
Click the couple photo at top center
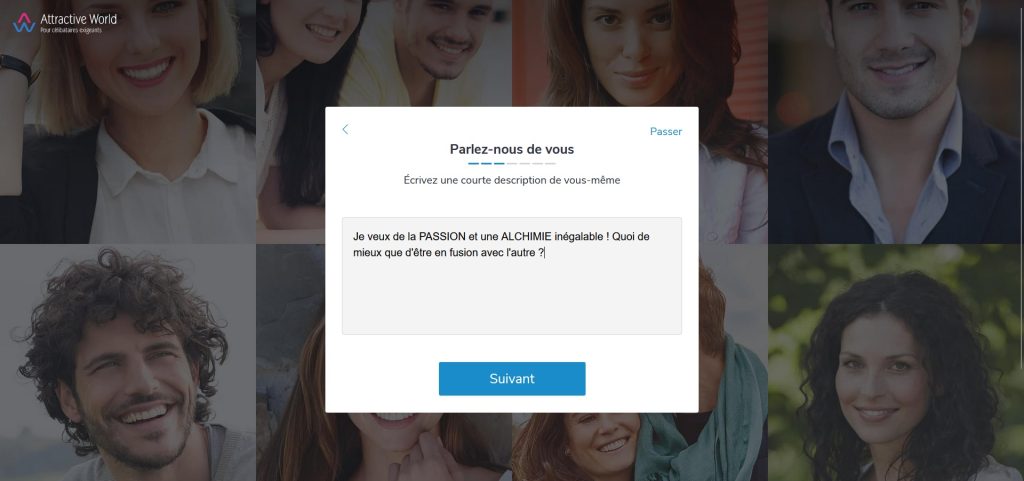pyautogui.click(x=384, y=52)
